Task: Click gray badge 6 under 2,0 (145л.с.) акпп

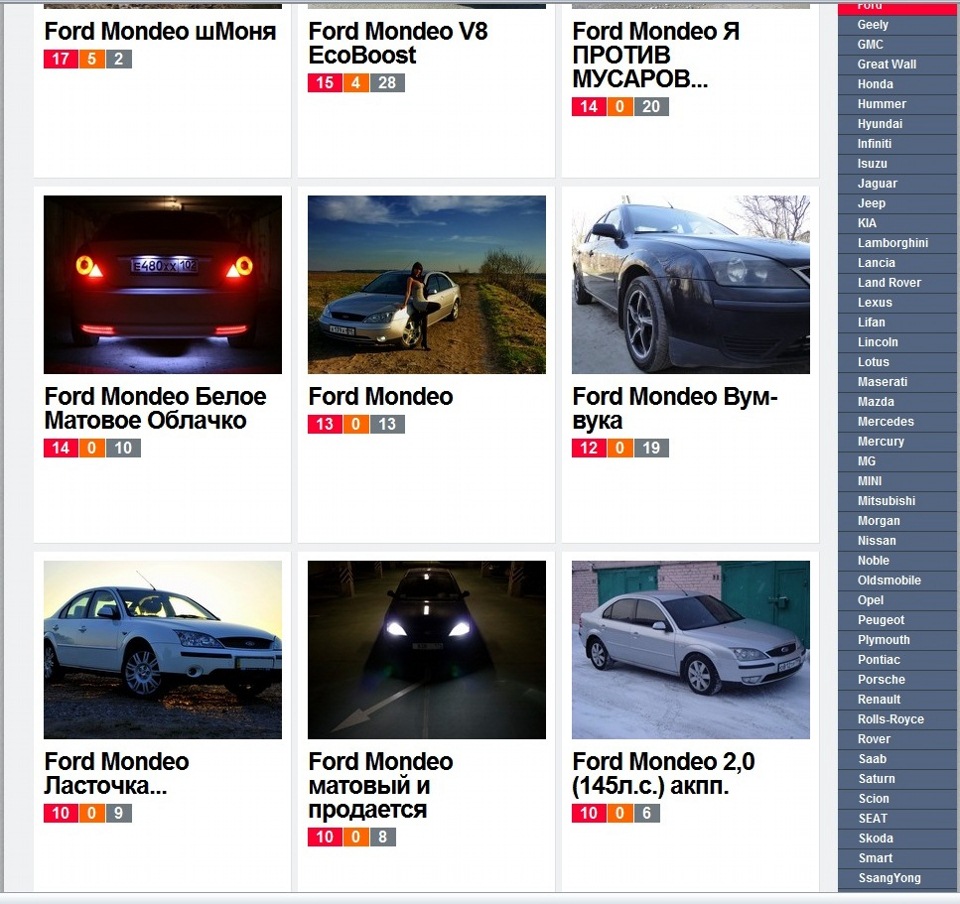Action: pos(647,813)
